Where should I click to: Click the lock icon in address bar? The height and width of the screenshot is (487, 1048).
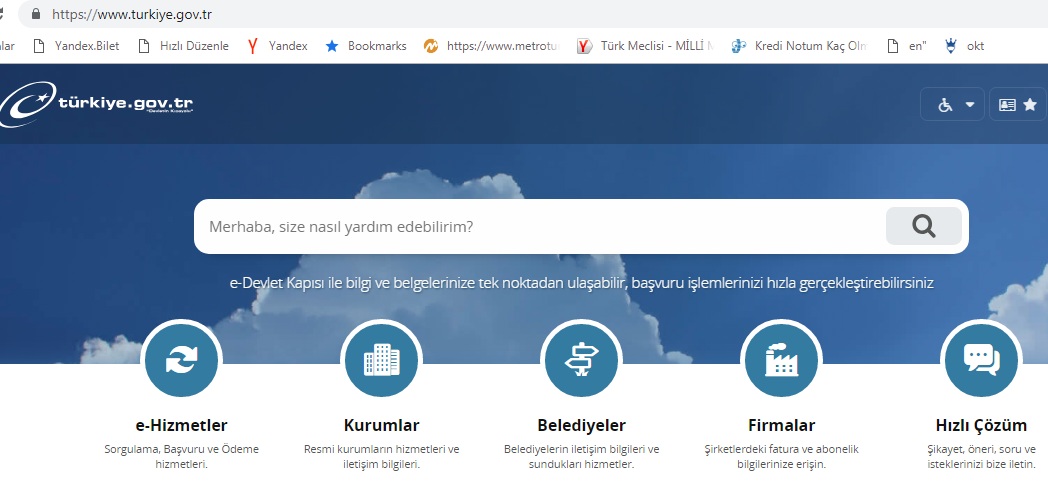click(37, 15)
